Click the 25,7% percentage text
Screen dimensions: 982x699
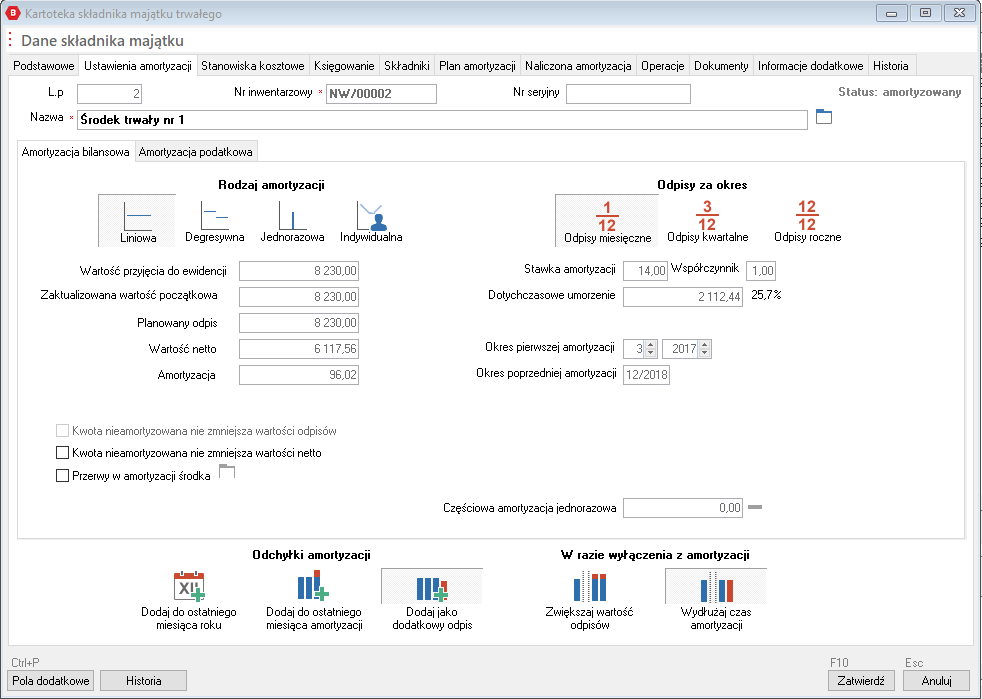[x=766, y=295]
